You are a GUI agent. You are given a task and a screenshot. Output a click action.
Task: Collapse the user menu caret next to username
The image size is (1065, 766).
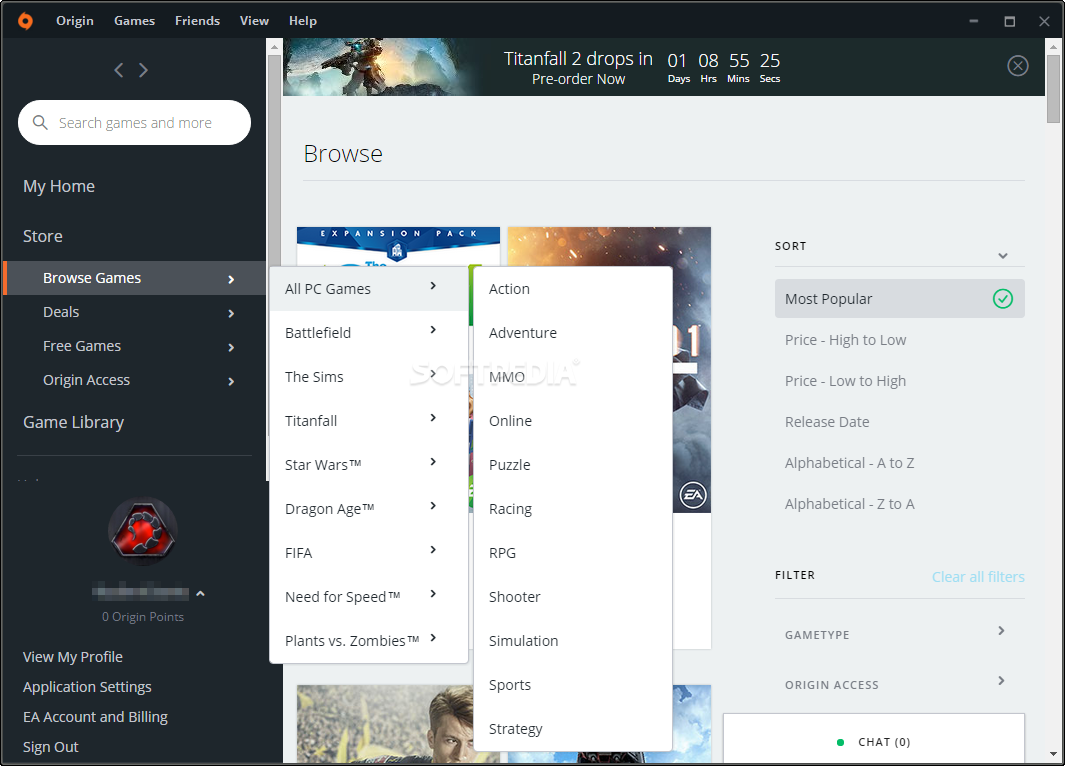[200, 594]
